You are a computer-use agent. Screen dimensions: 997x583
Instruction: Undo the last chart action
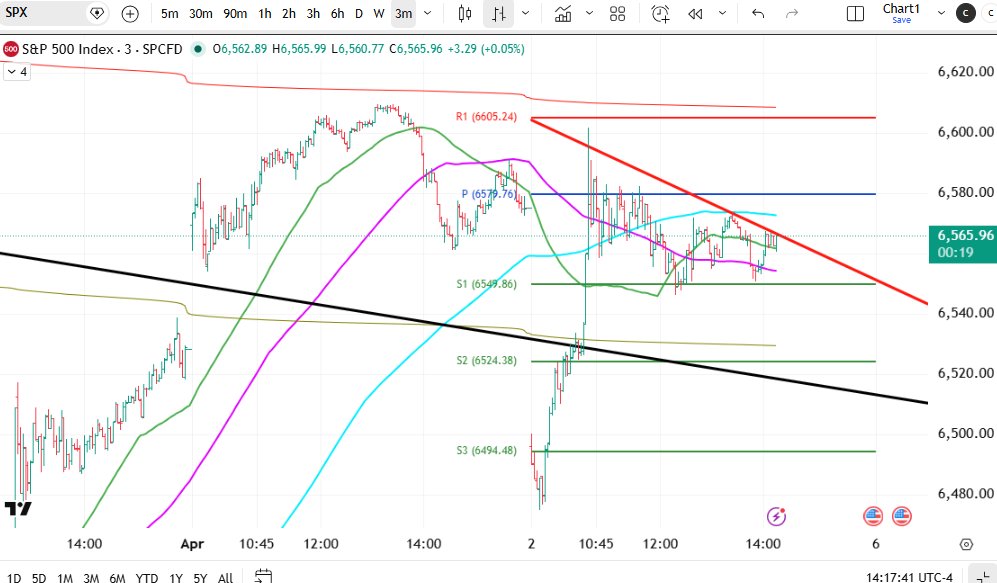(758, 13)
